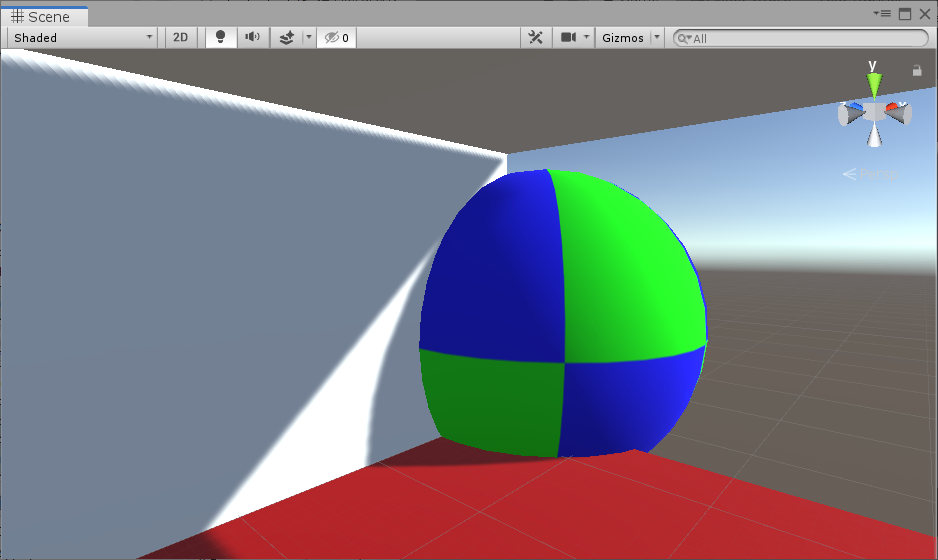Focus the scene search All field

(805, 38)
